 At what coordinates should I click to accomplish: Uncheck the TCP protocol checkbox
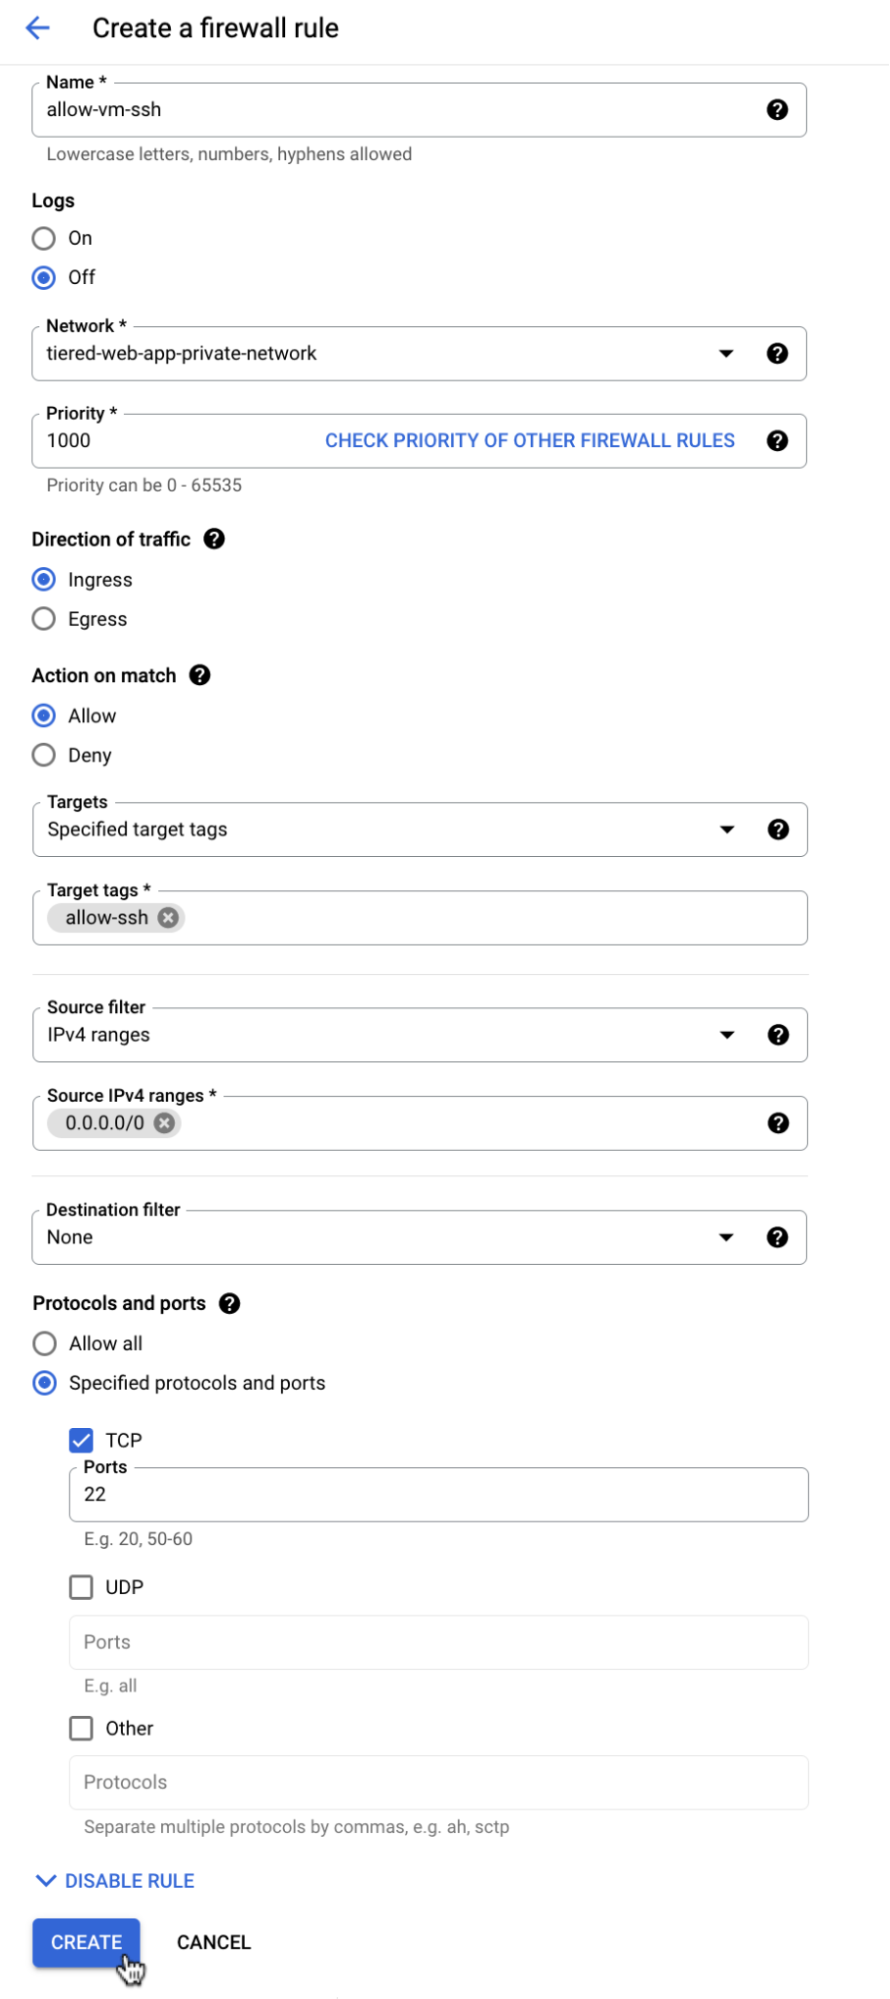coord(81,1440)
